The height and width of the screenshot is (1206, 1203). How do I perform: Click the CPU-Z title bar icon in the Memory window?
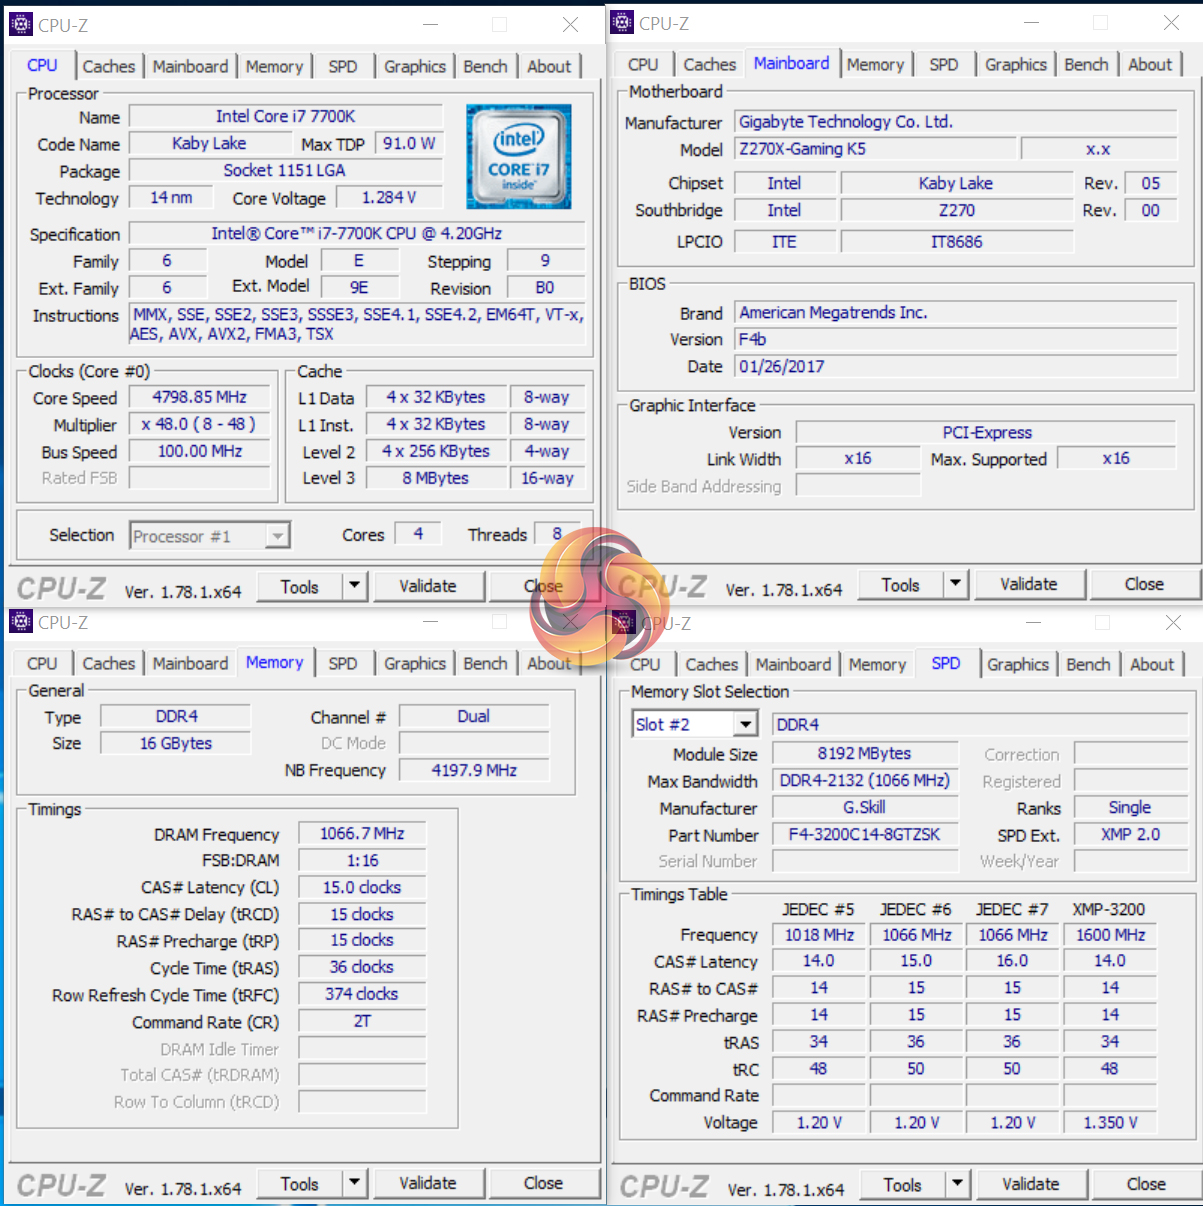[x=21, y=622]
